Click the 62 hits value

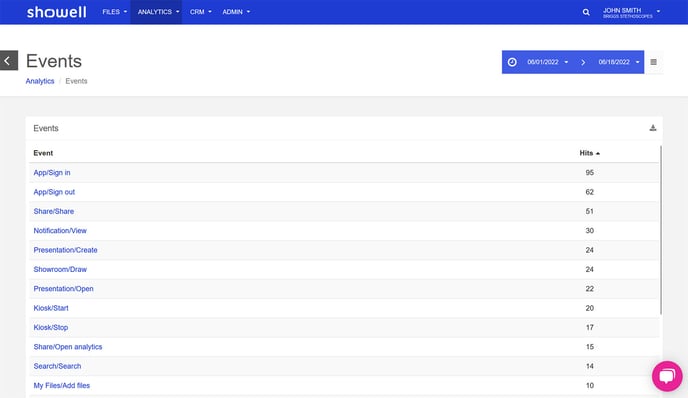pyautogui.click(x=590, y=192)
